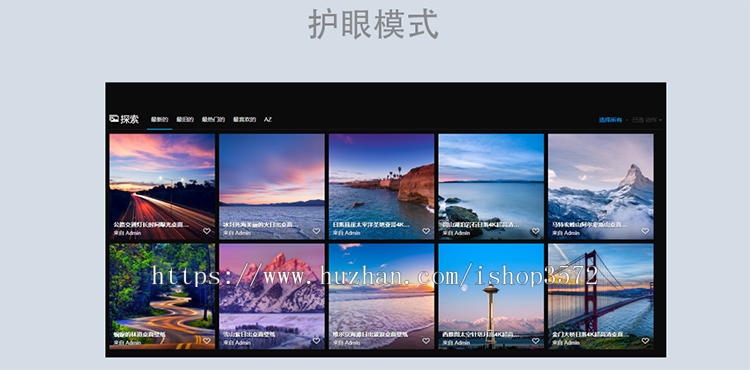The width and height of the screenshot is (750, 370).
Task: Open the Matterhorn snowy peak thumbnail
Action: (x=601, y=186)
